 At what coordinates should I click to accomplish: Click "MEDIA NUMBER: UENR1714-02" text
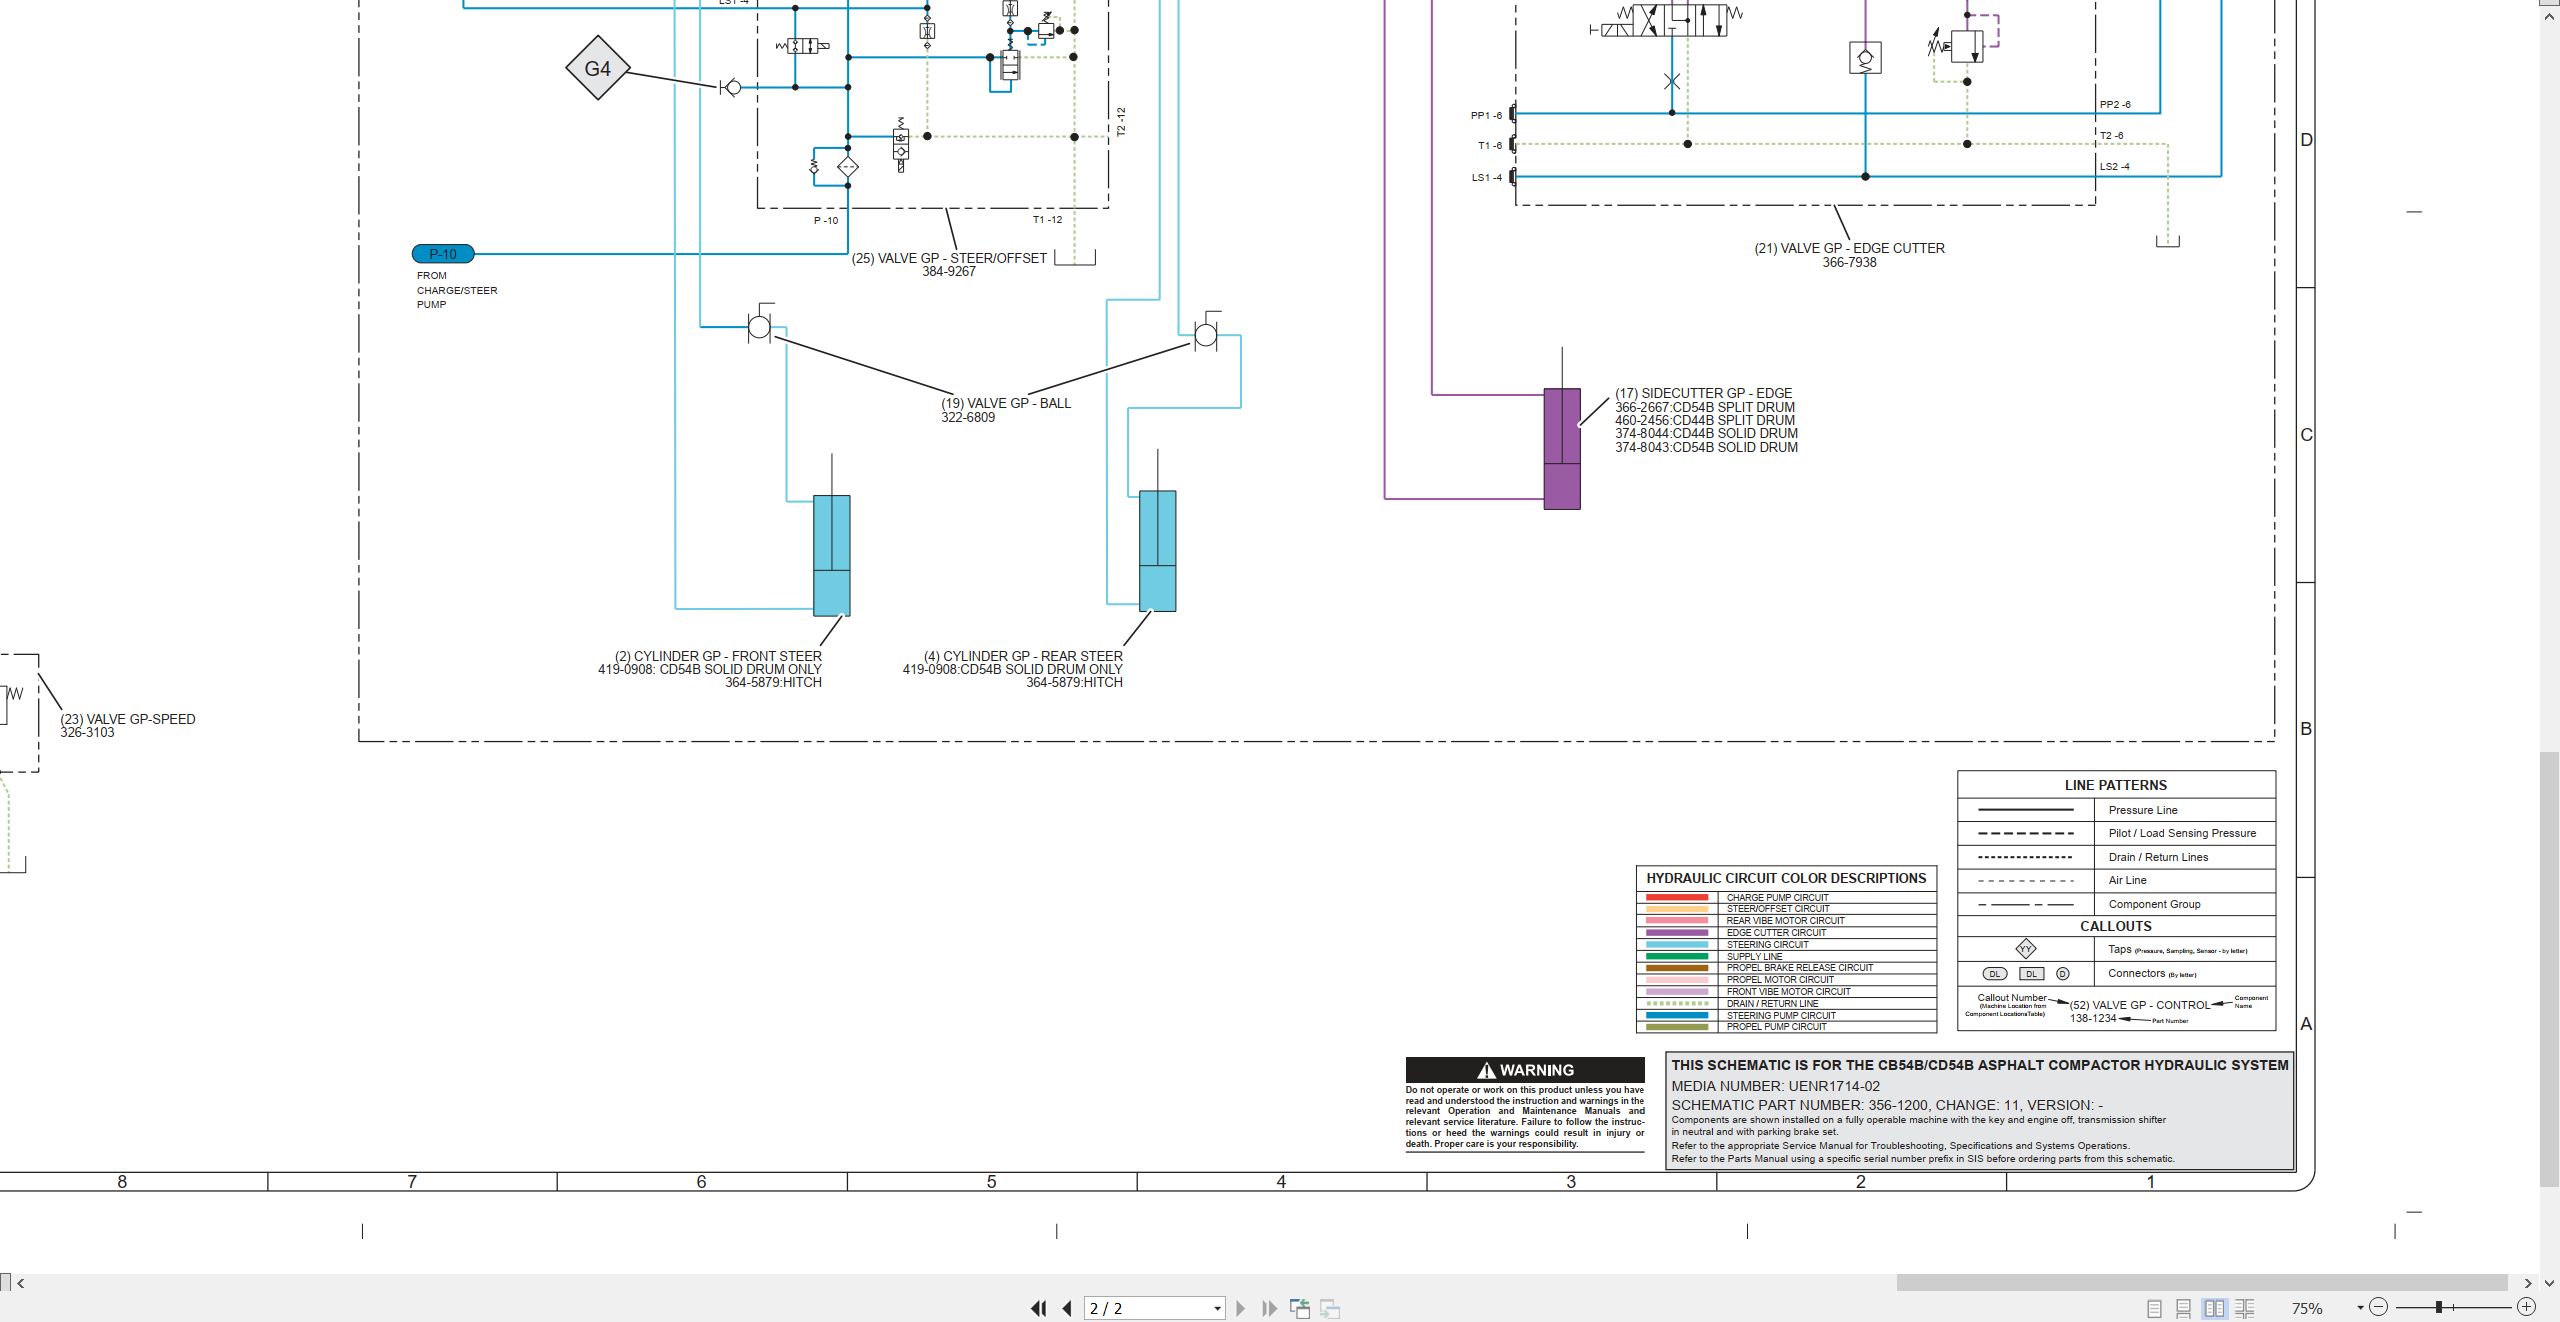[1775, 1086]
